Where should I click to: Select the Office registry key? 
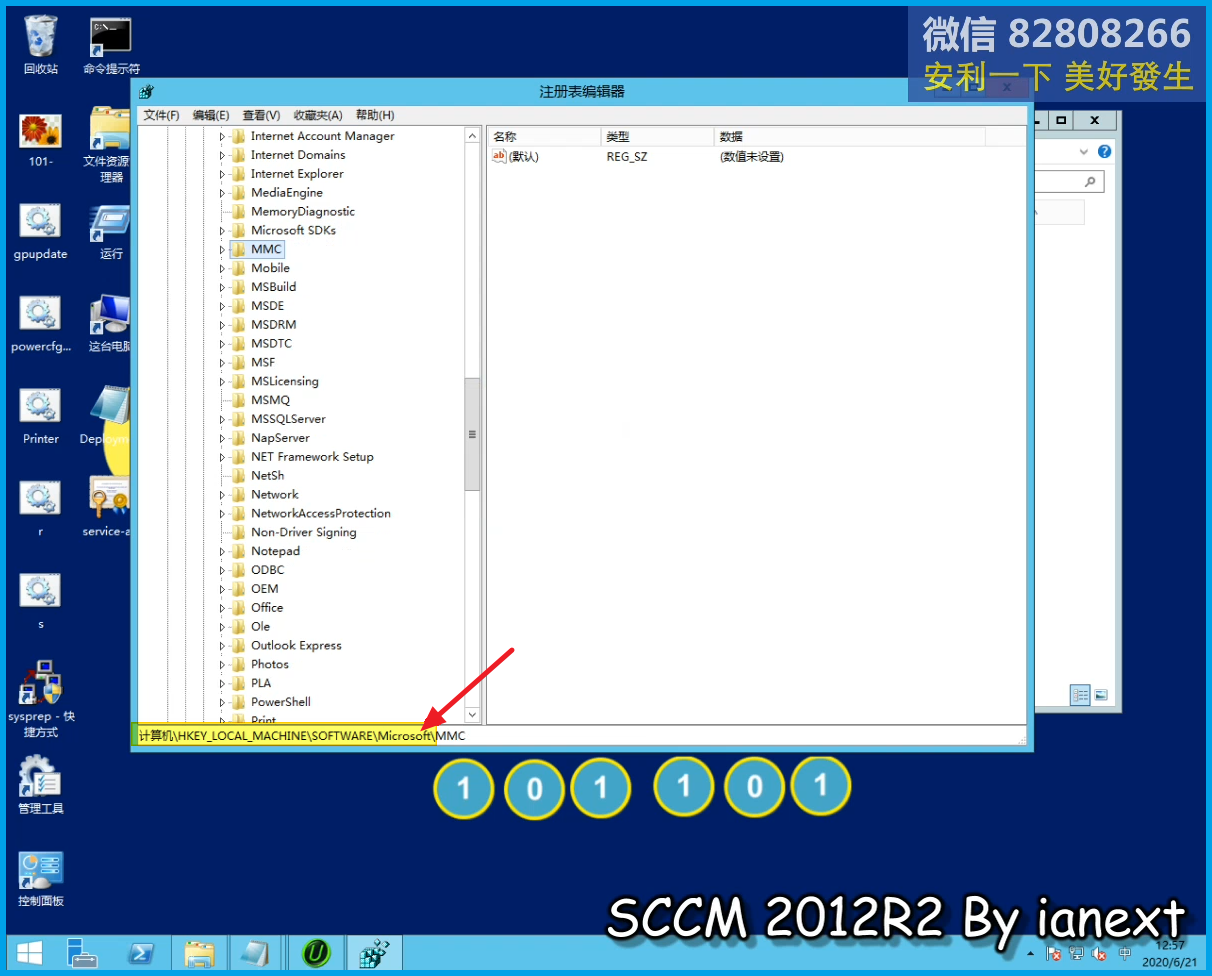tap(267, 608)
